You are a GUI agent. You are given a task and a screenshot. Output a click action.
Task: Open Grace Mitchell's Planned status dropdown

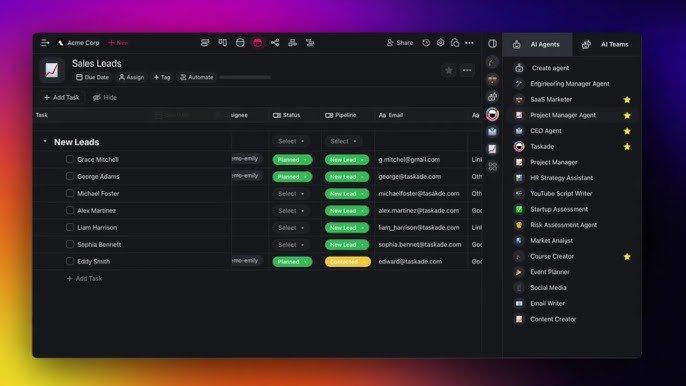click(x=292, y=160)
